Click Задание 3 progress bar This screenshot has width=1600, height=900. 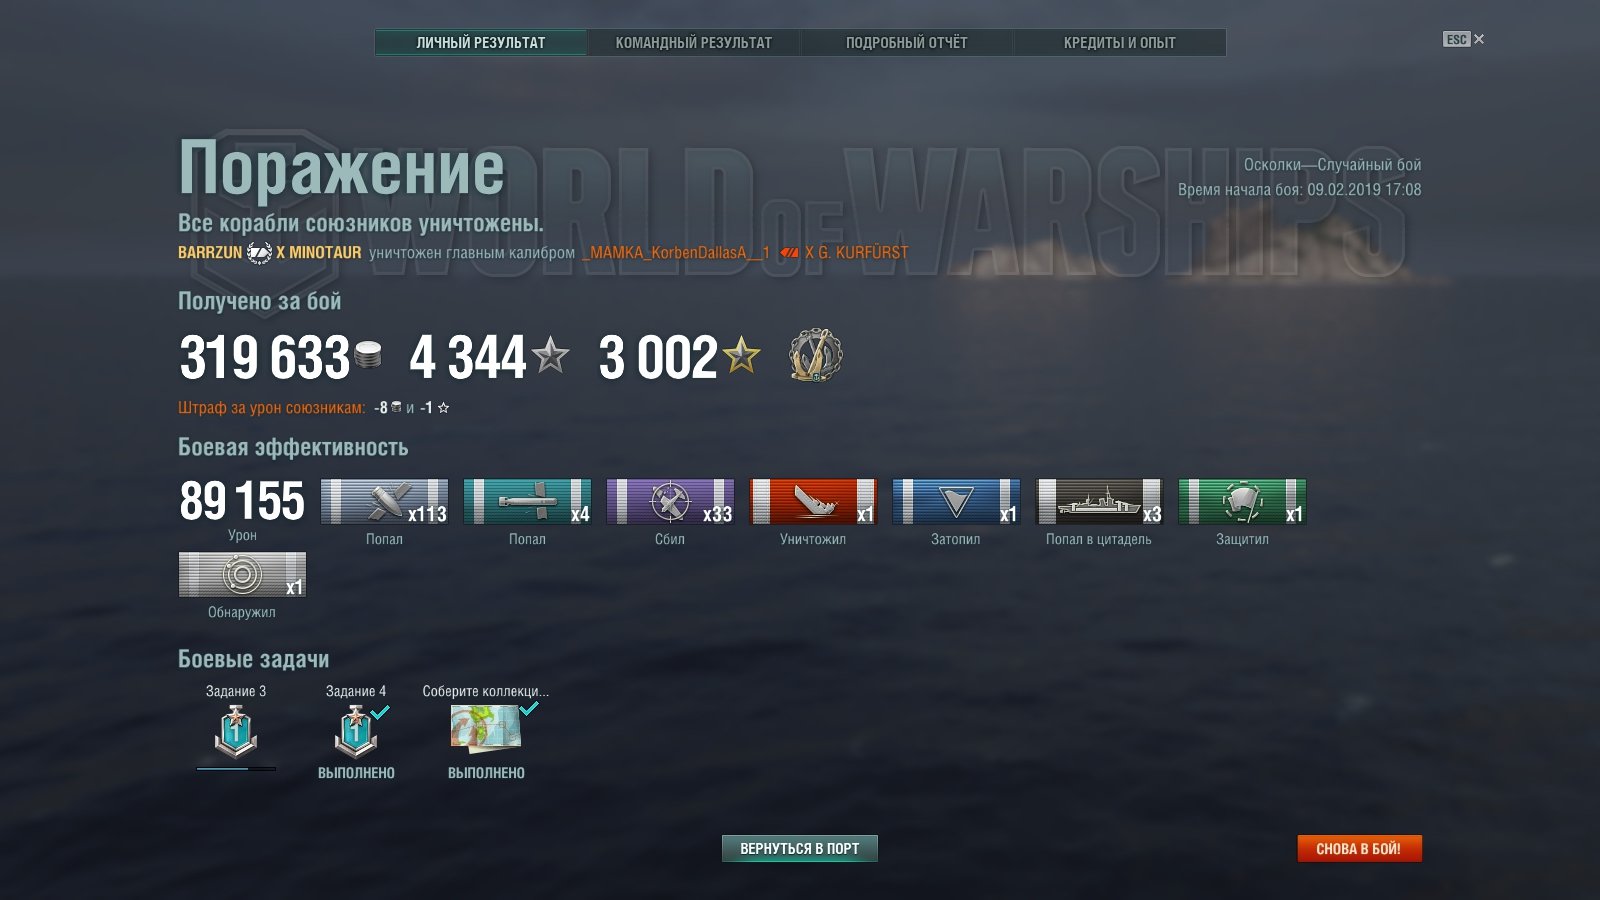(x=236, y=769)
